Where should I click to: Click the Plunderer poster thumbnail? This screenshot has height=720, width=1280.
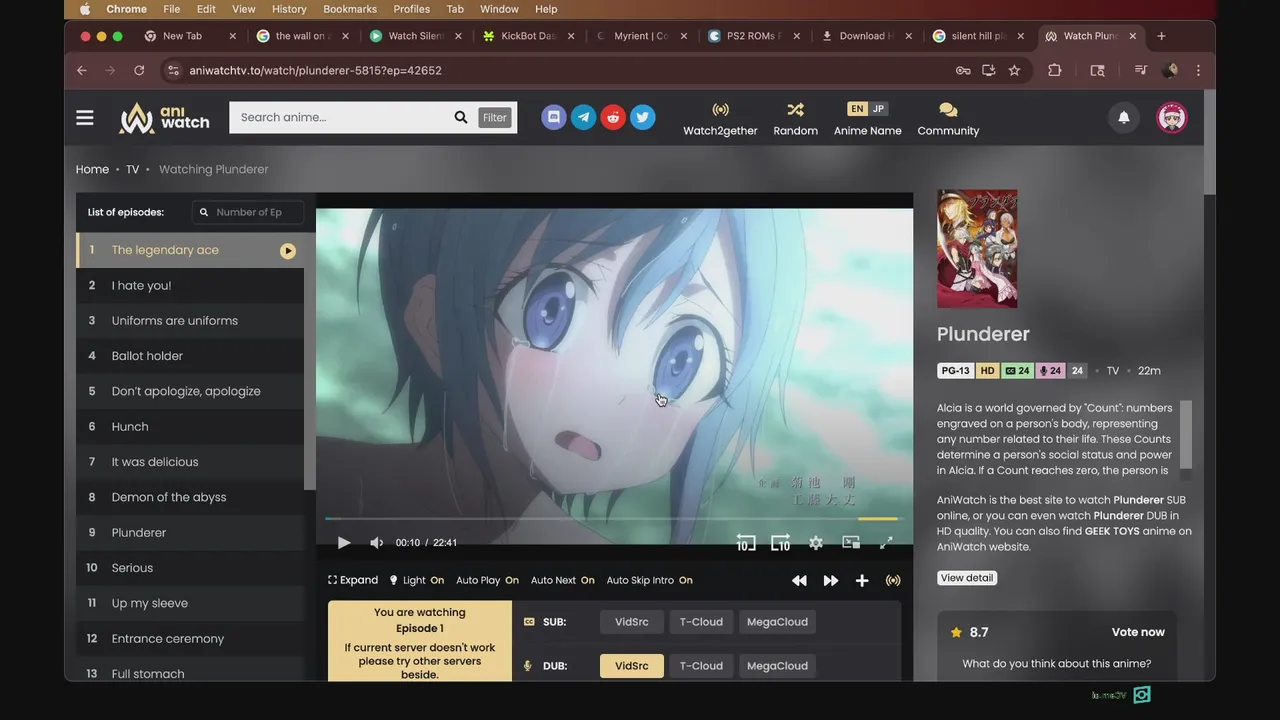(x=977, y=248)
